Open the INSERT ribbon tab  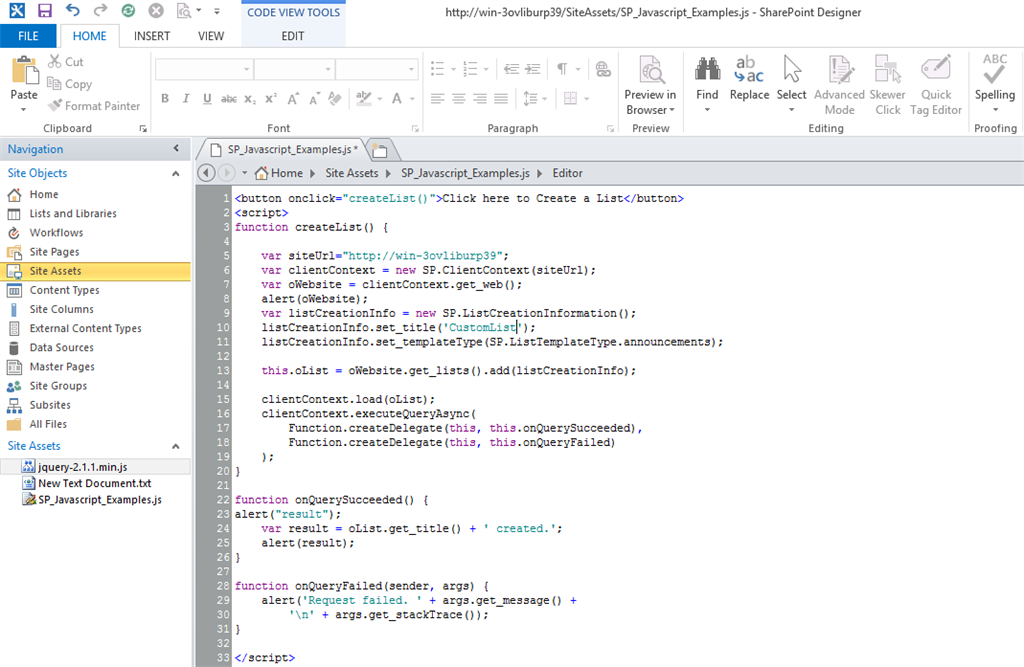click(152, 36)
